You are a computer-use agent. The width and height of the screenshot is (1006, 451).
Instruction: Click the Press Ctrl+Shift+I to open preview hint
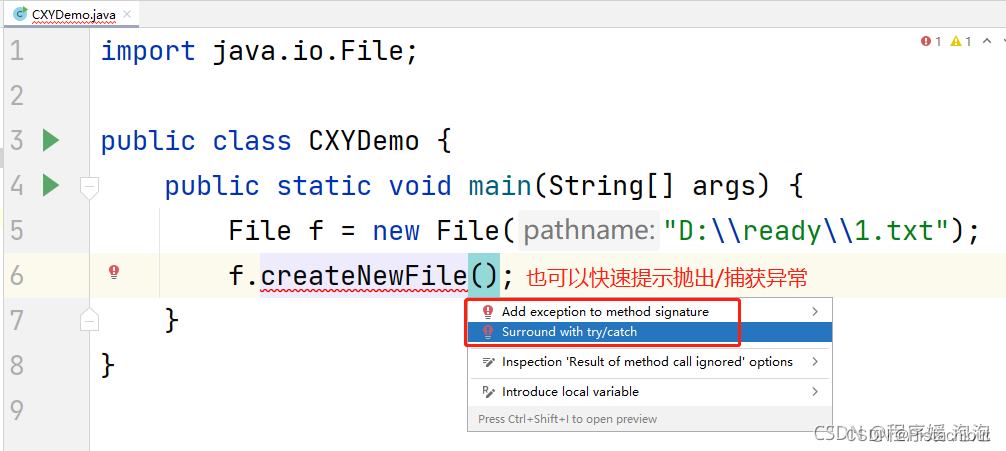pos(568,419)
